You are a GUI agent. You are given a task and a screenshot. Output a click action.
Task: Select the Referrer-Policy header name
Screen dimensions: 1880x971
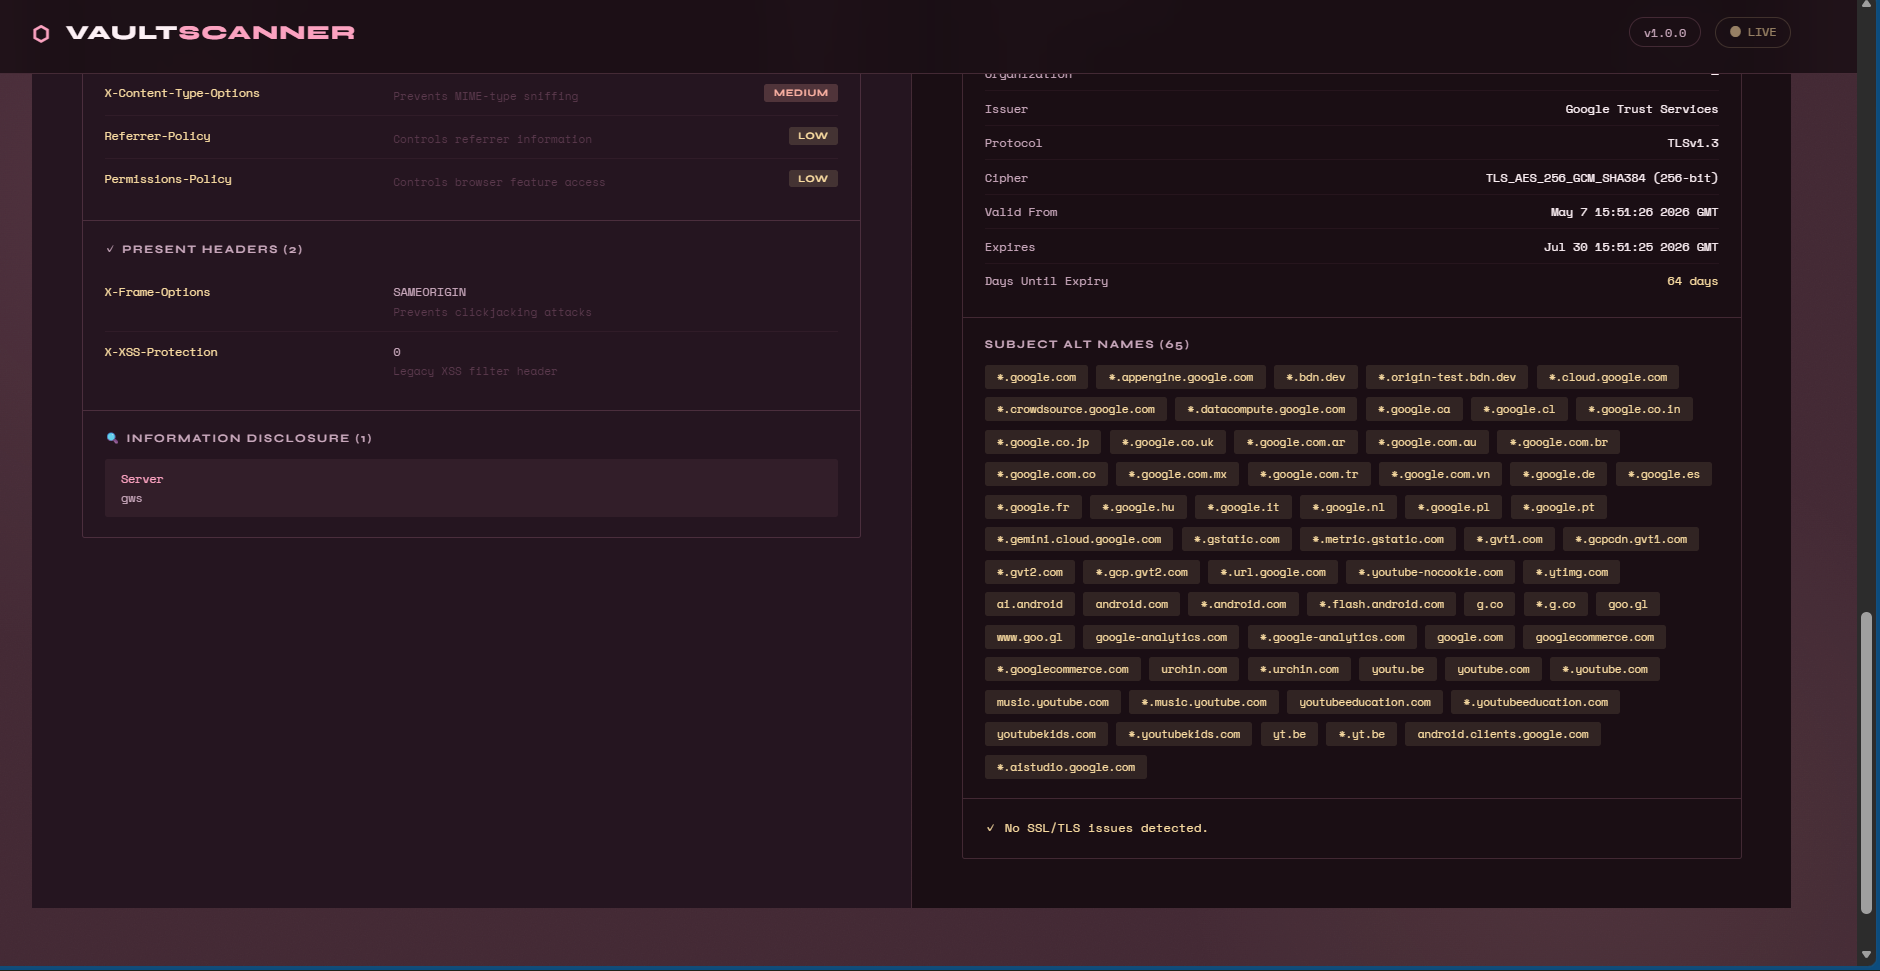(157, 136)
